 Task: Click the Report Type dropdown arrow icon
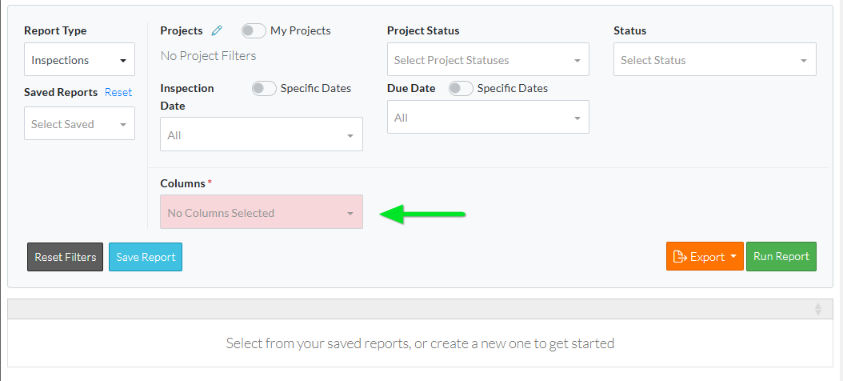tap(123, 60)
